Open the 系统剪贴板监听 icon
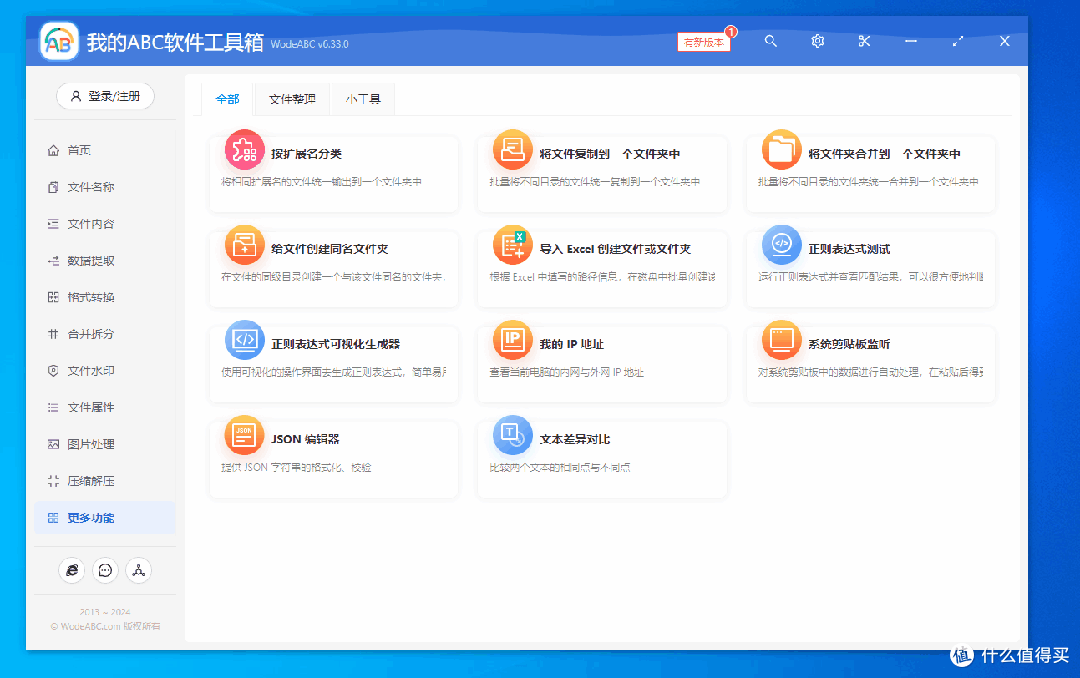The image size is (1080, 678). pyautogui.click(x=782, y=340)
